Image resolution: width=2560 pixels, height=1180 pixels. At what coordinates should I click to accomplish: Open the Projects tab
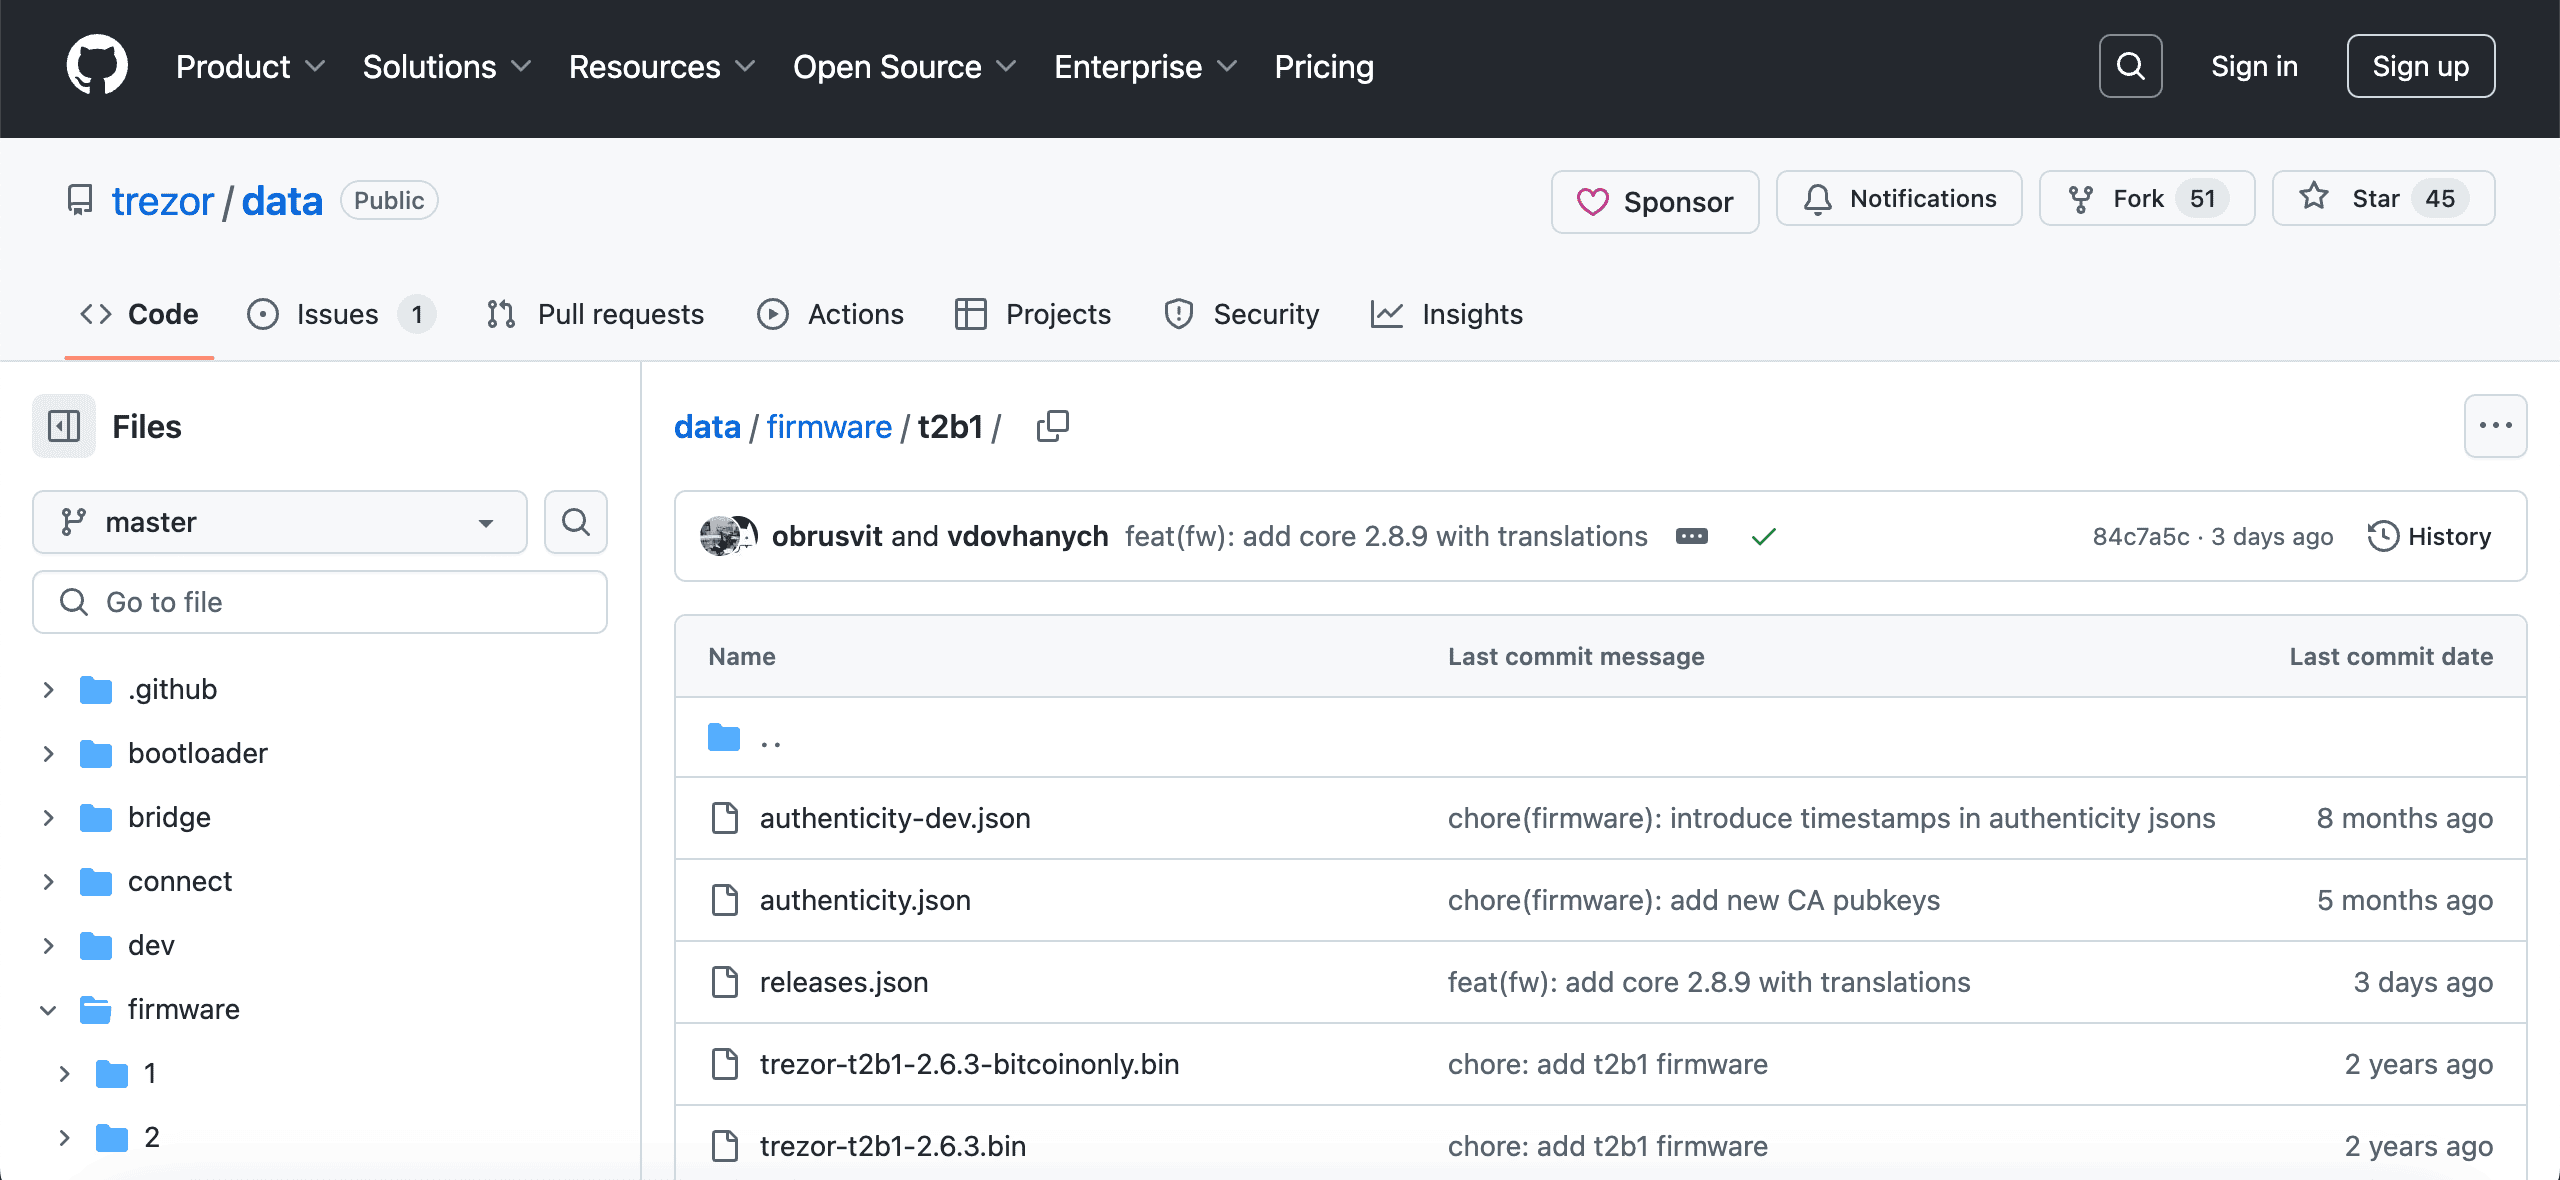1033,314
